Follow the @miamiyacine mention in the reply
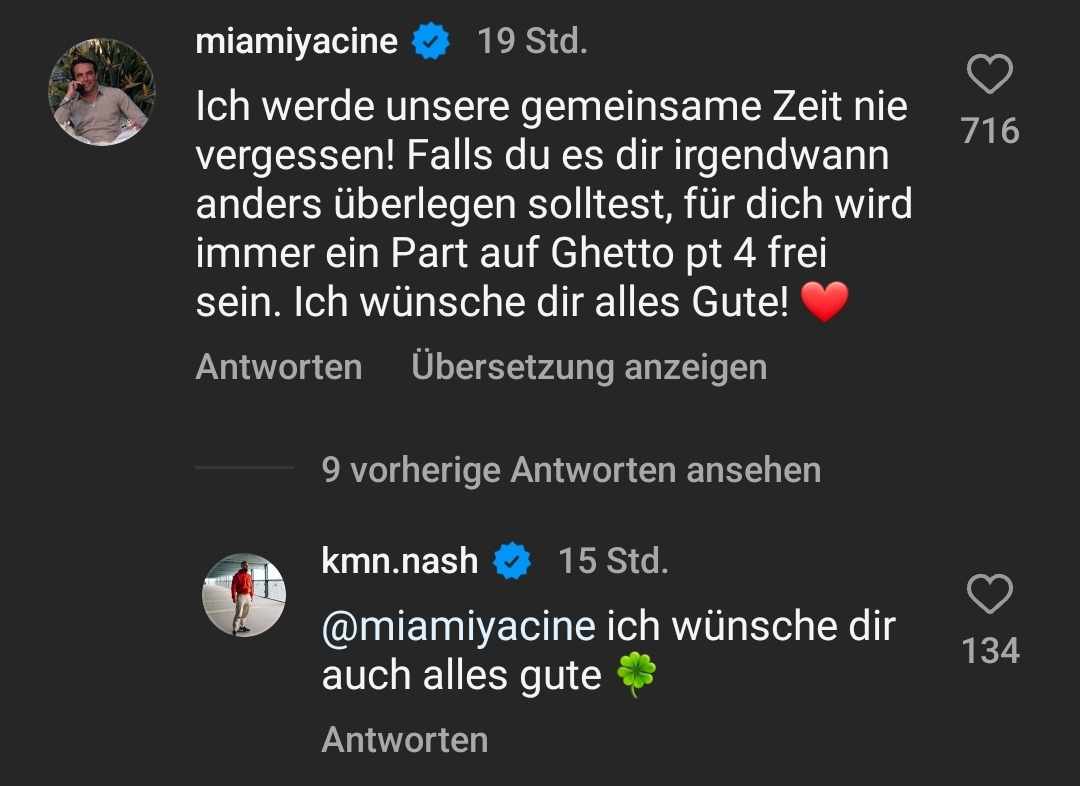The image size is (1080, 786). (x=458, y=627)
